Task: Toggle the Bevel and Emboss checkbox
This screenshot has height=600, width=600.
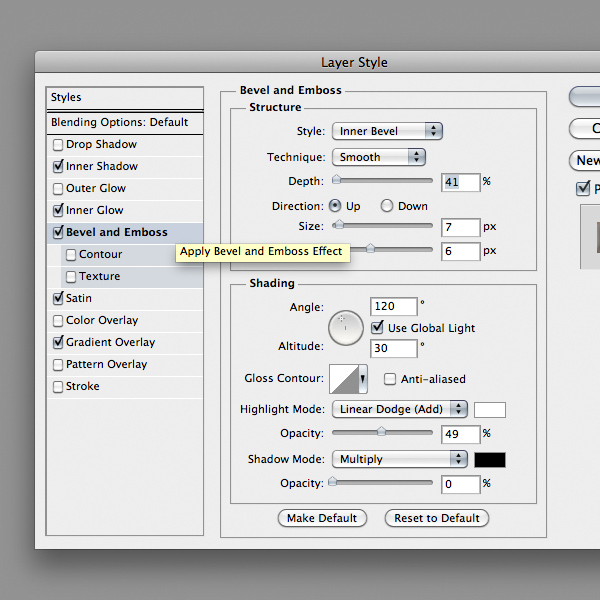Action: (58, 233)
